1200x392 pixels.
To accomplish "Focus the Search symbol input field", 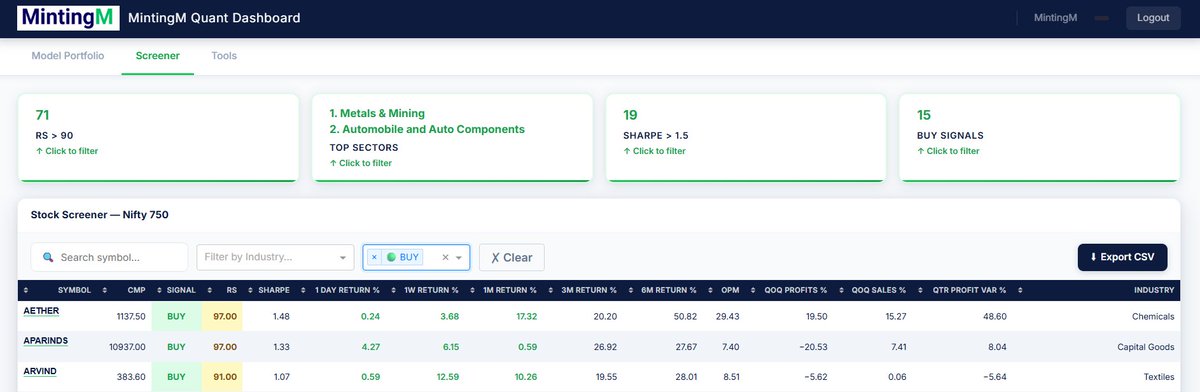I will pos(109,257).
